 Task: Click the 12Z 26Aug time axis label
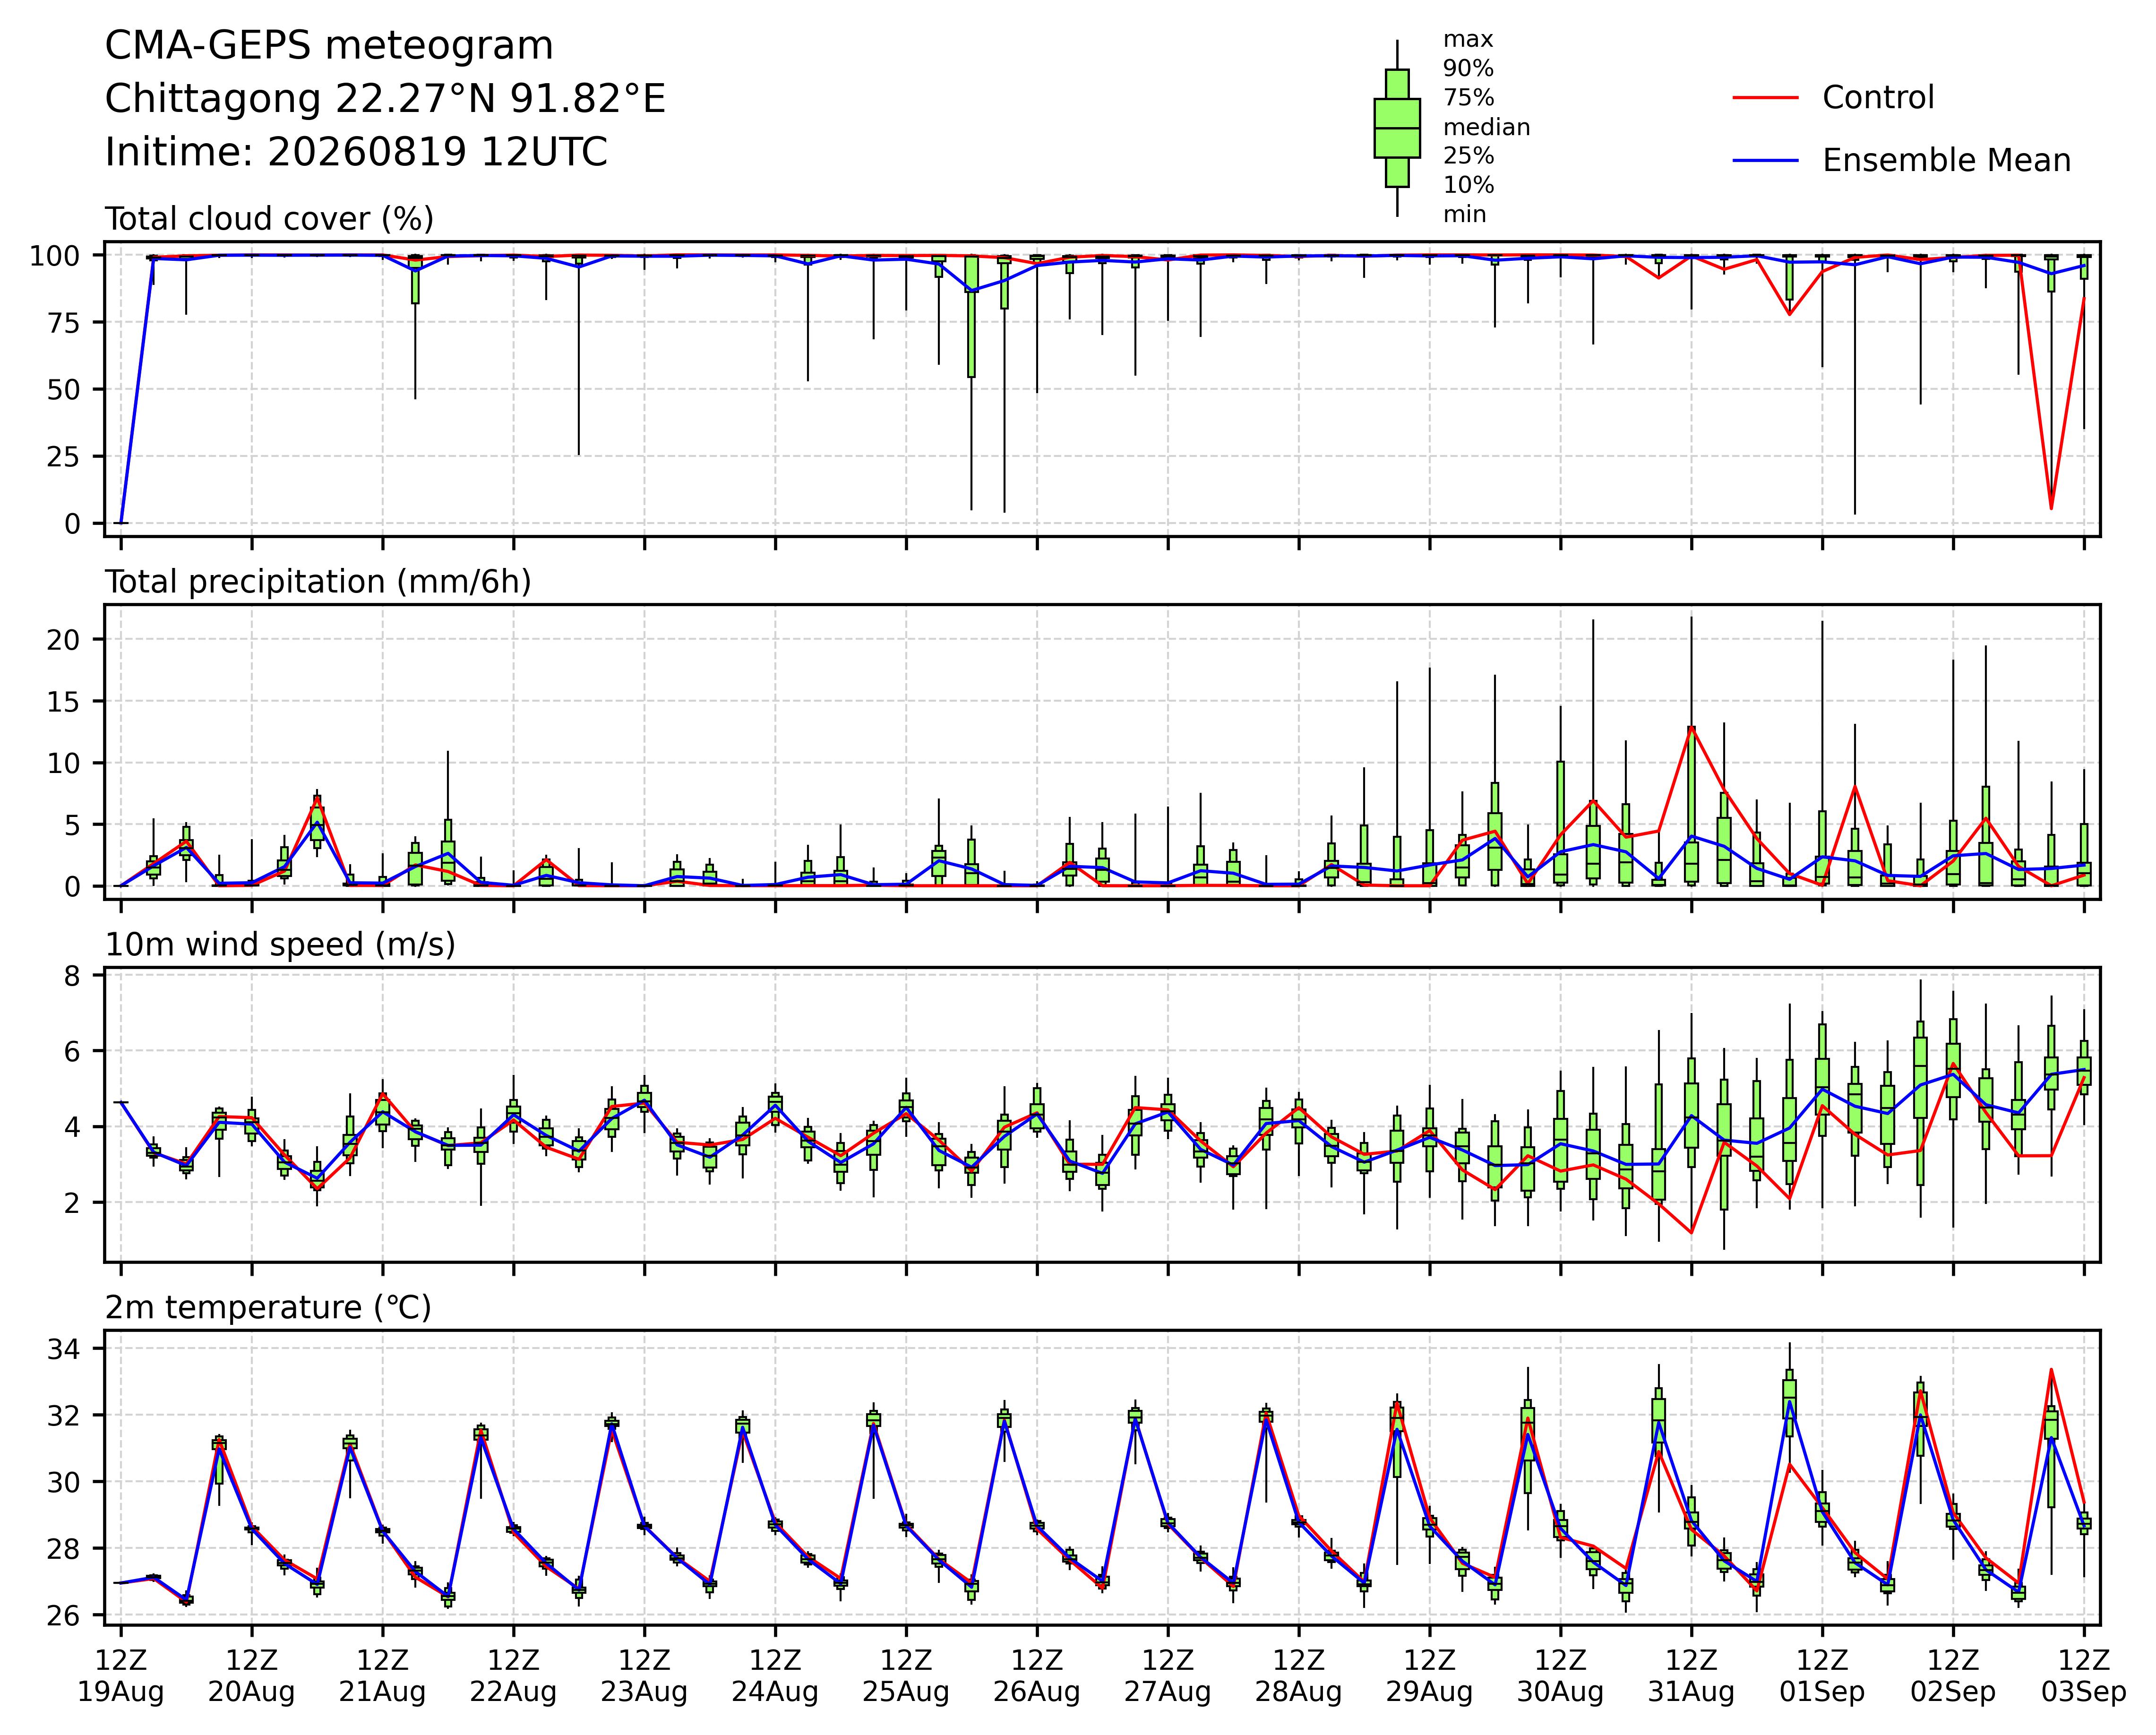pyautogui.click(x=1037, y=1676)
